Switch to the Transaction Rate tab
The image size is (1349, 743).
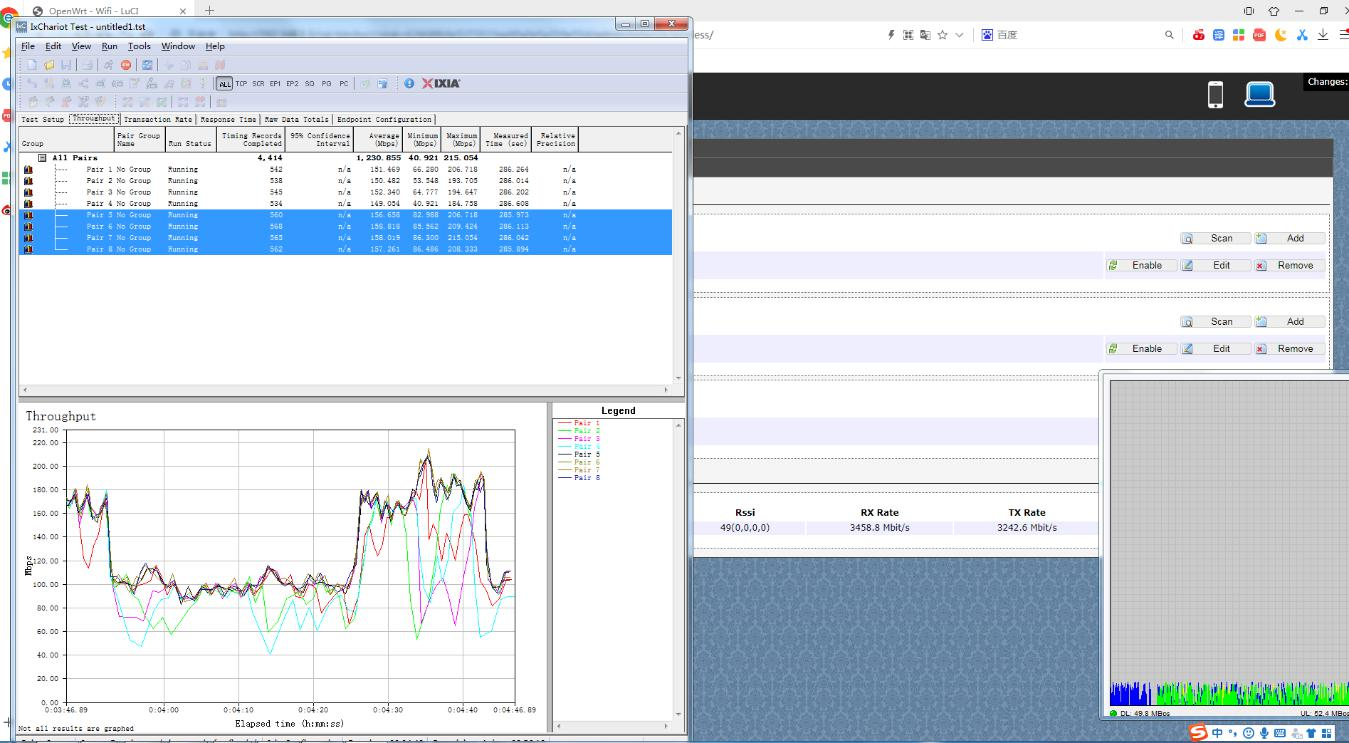(x=157, y=120)
